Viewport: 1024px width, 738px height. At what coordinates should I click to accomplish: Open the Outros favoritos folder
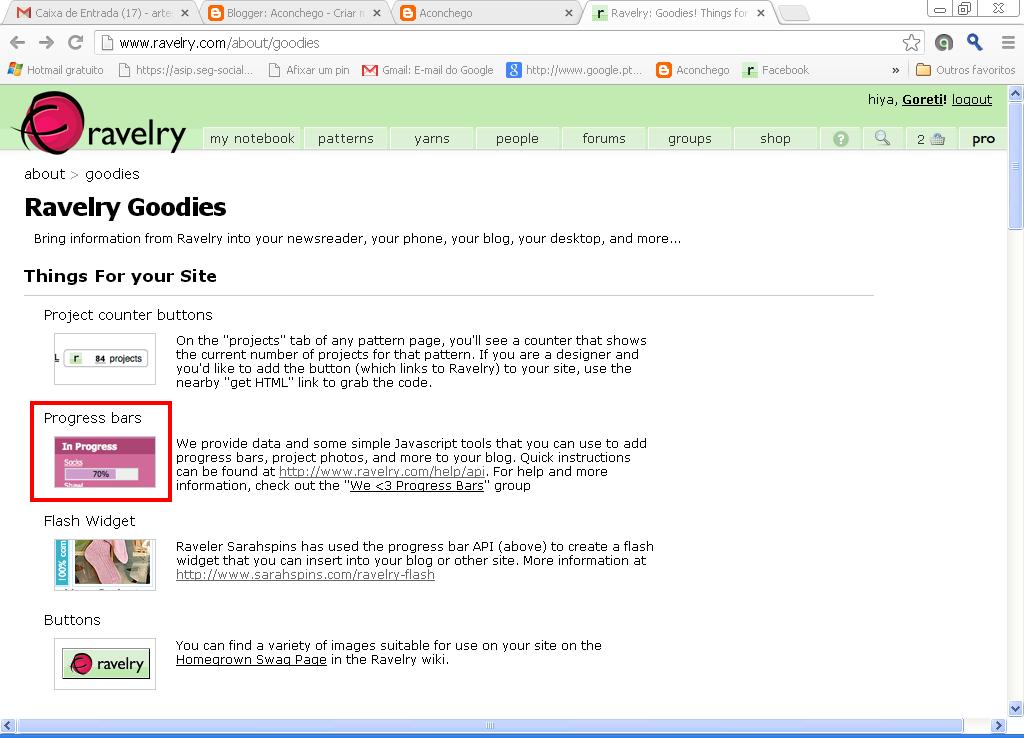(x=966, y=70)
